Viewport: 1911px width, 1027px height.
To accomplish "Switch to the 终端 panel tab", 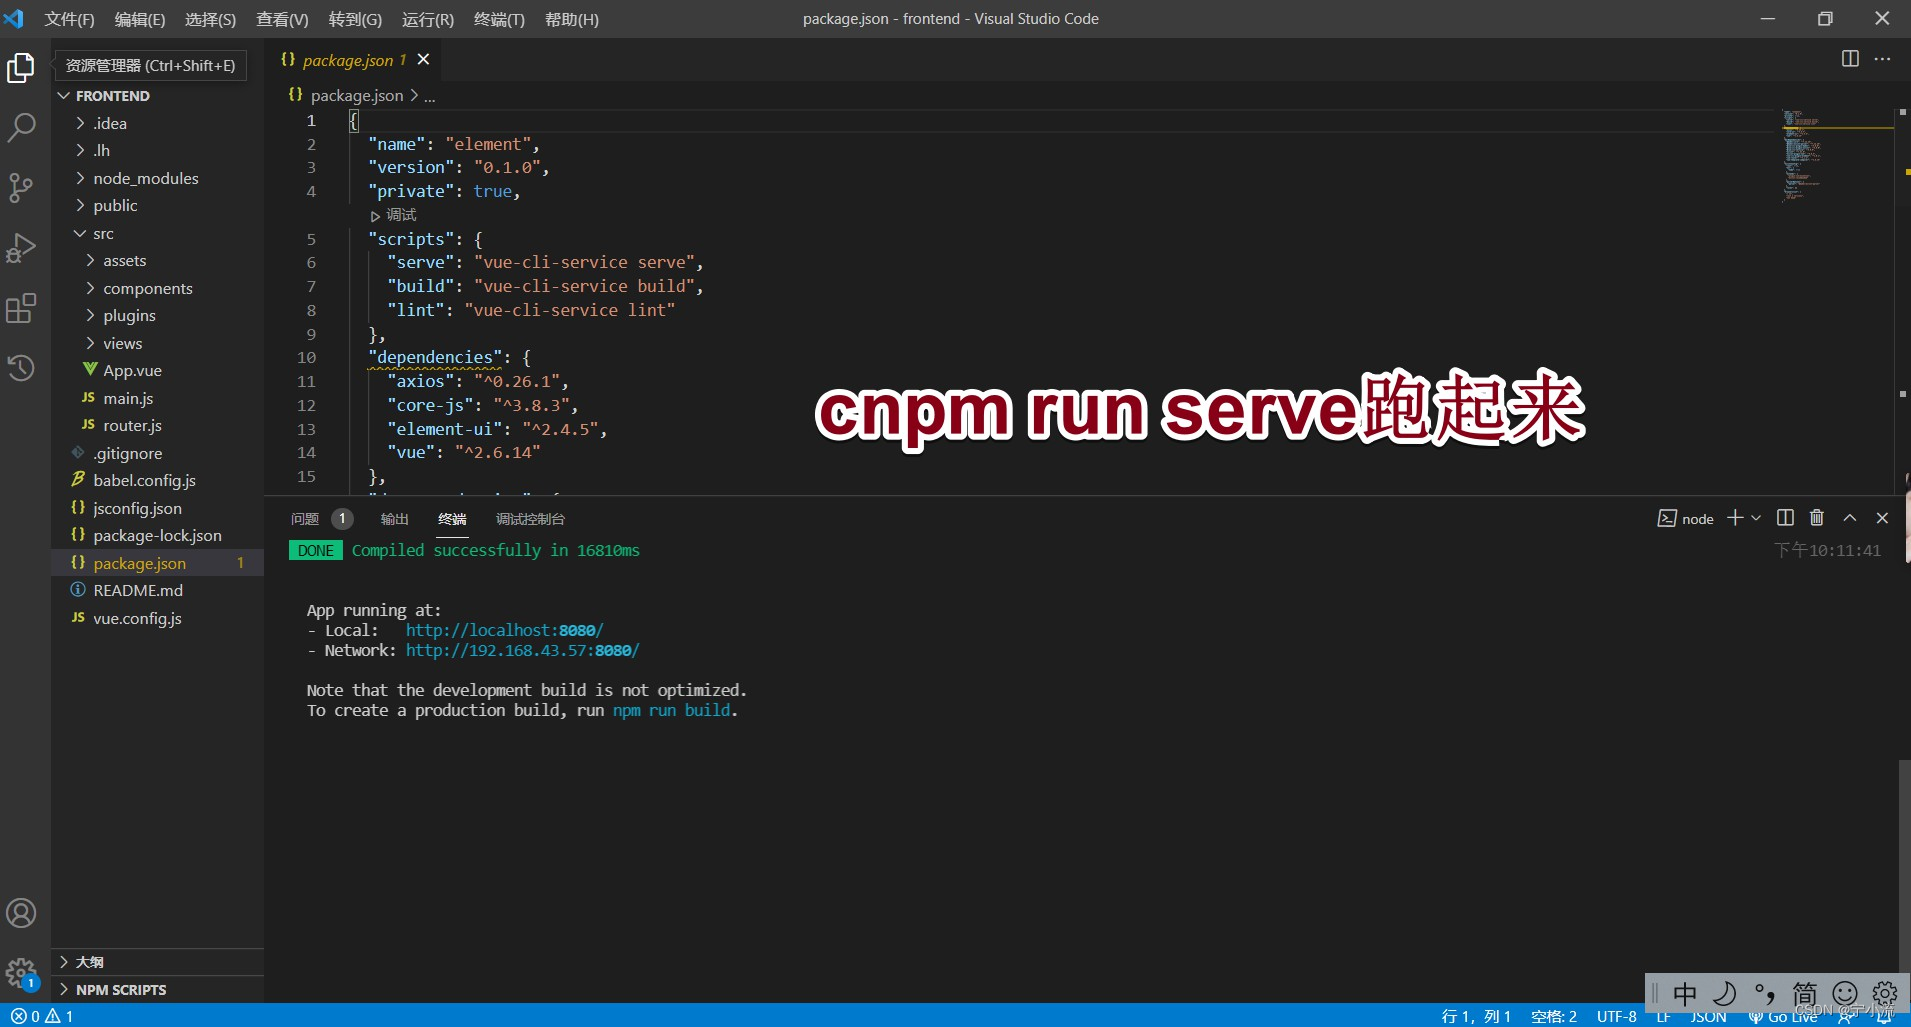I will pyautogui.click(x=452, y=519).
